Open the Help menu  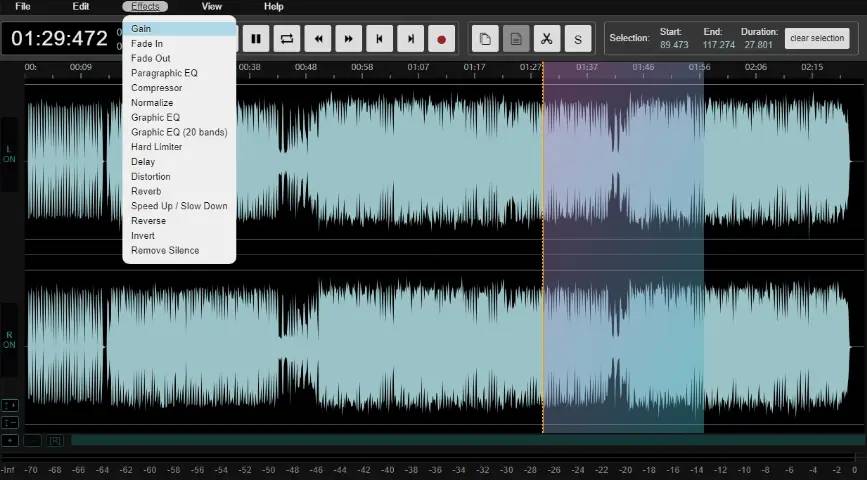(274, 7)
